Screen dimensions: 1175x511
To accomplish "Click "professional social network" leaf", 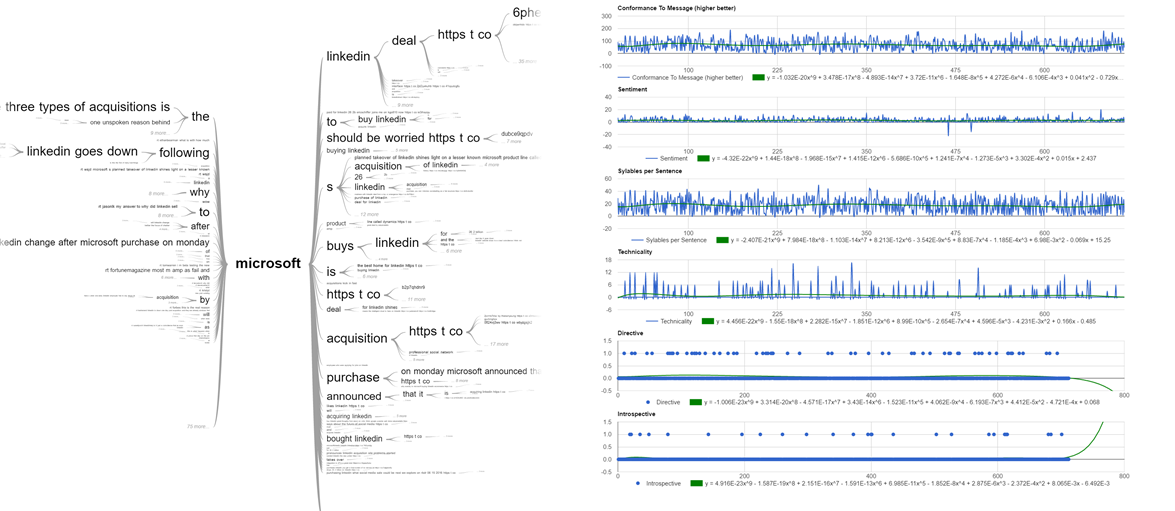I will 432,352.
